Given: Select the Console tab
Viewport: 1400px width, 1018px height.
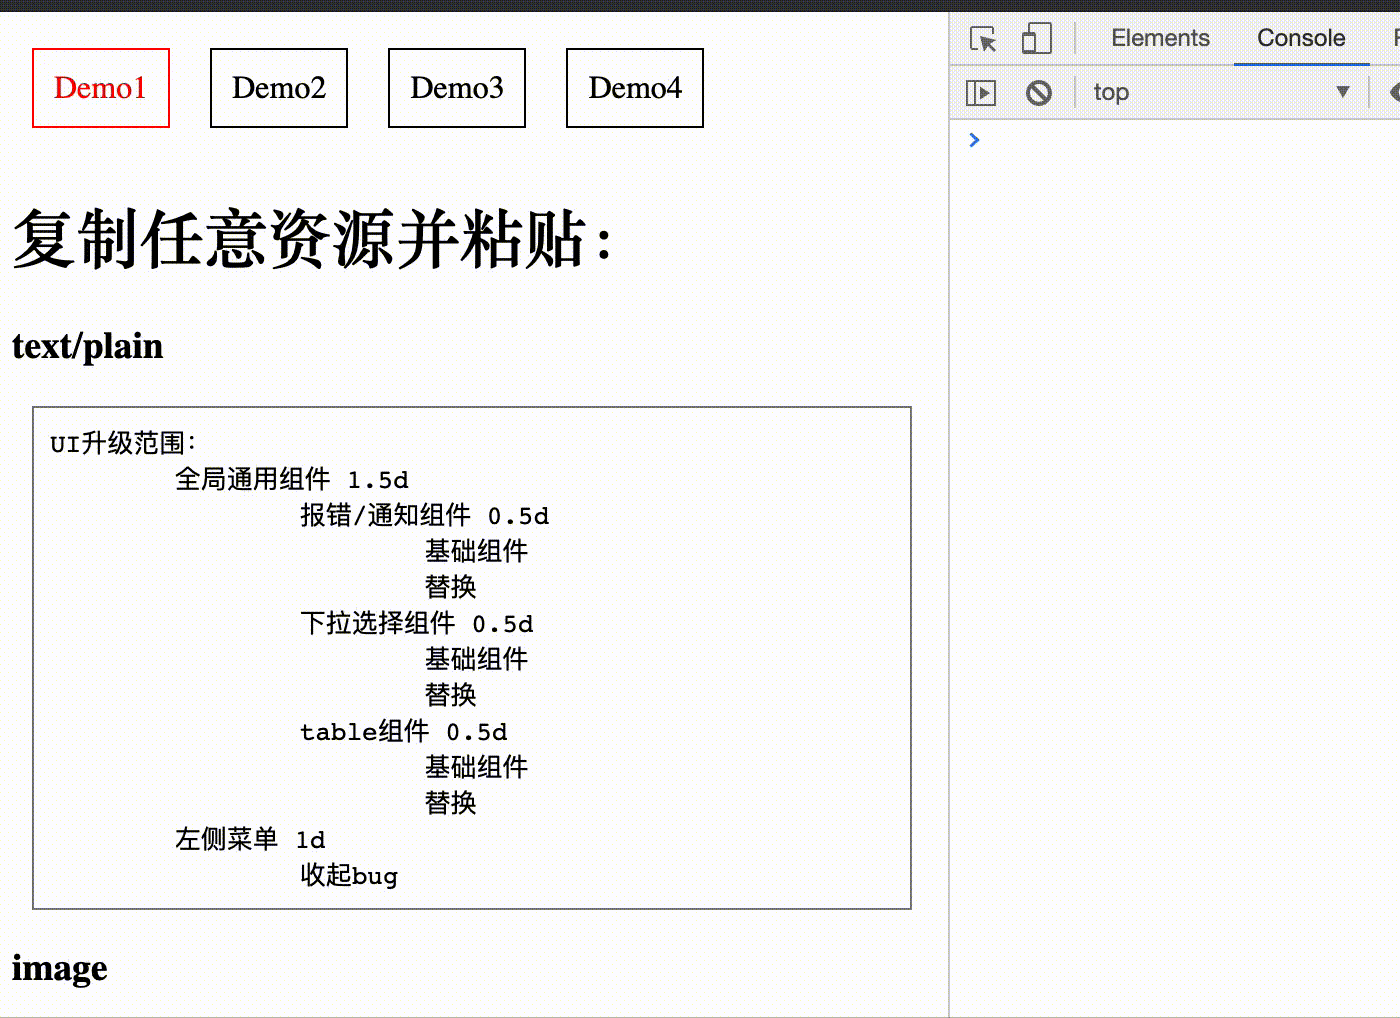Looking at the screenshot, I should [1300, 38].
